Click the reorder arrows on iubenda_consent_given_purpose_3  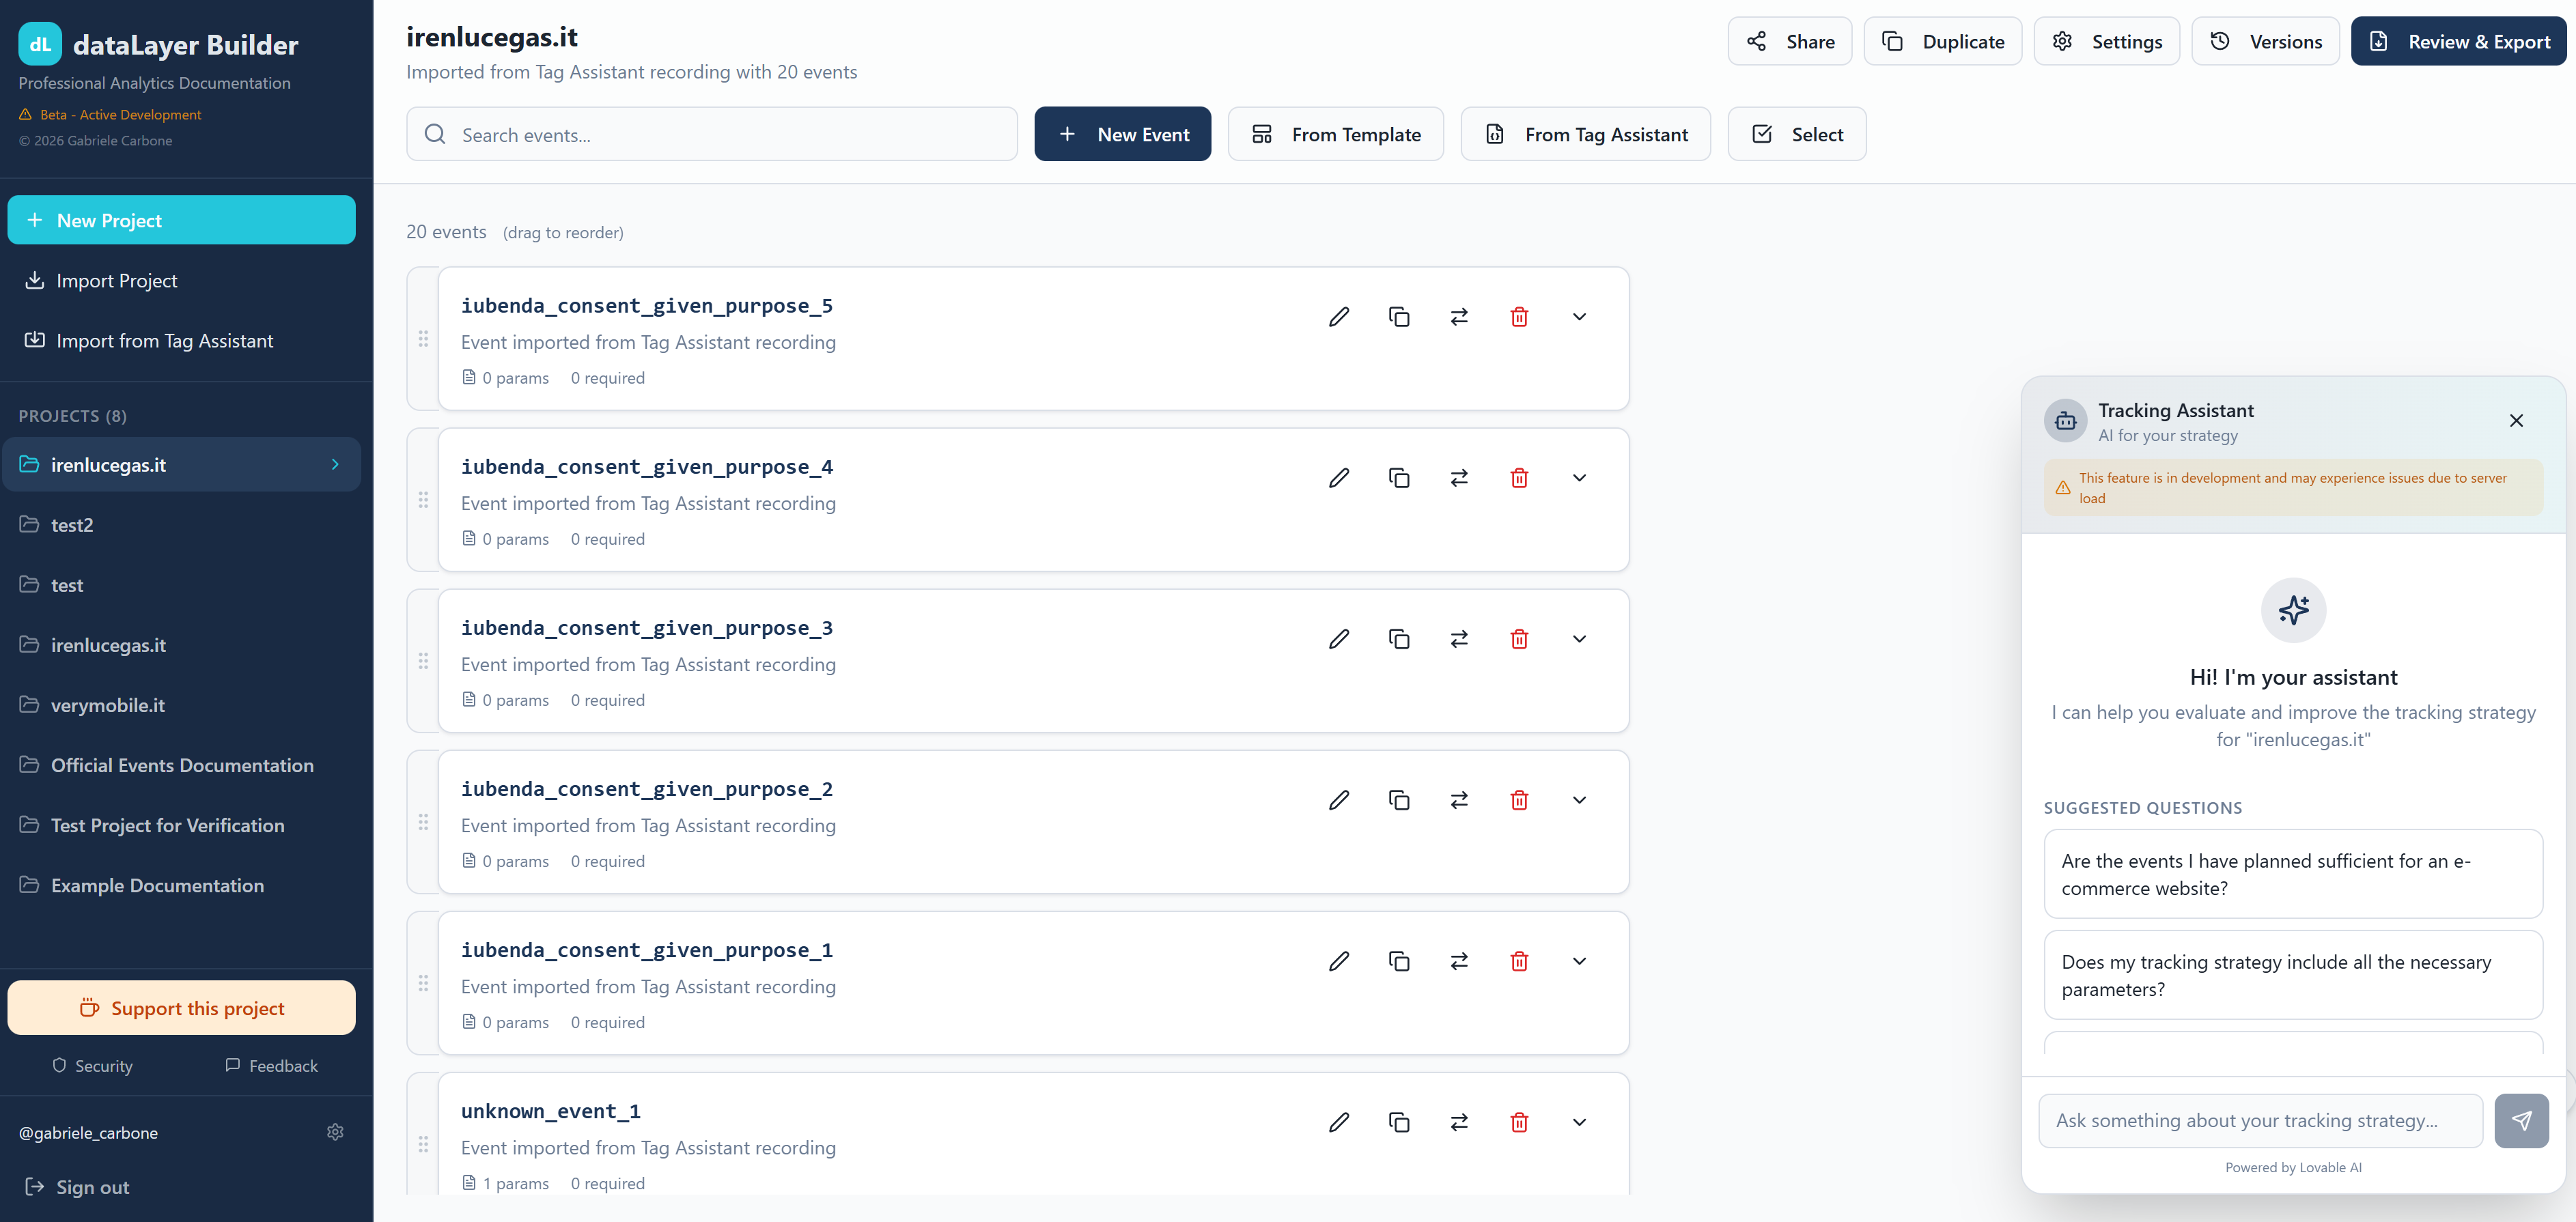1459,639
